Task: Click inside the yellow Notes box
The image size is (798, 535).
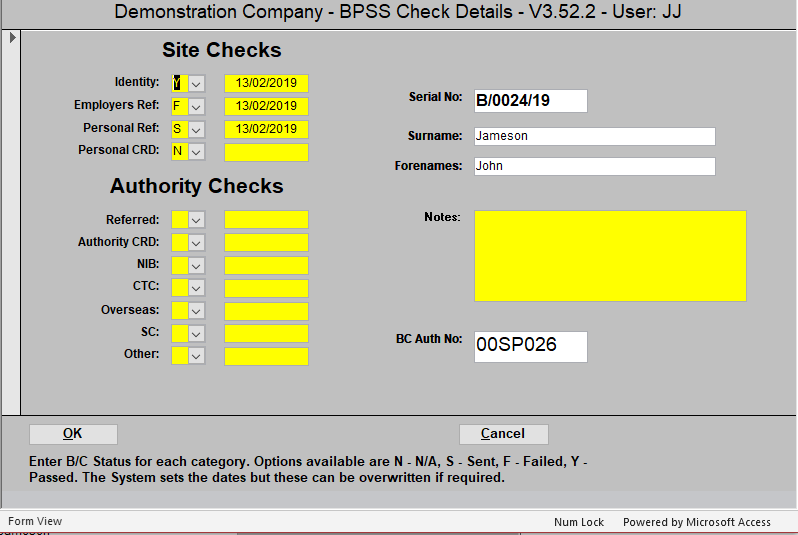Action: [x=610, y=256]
